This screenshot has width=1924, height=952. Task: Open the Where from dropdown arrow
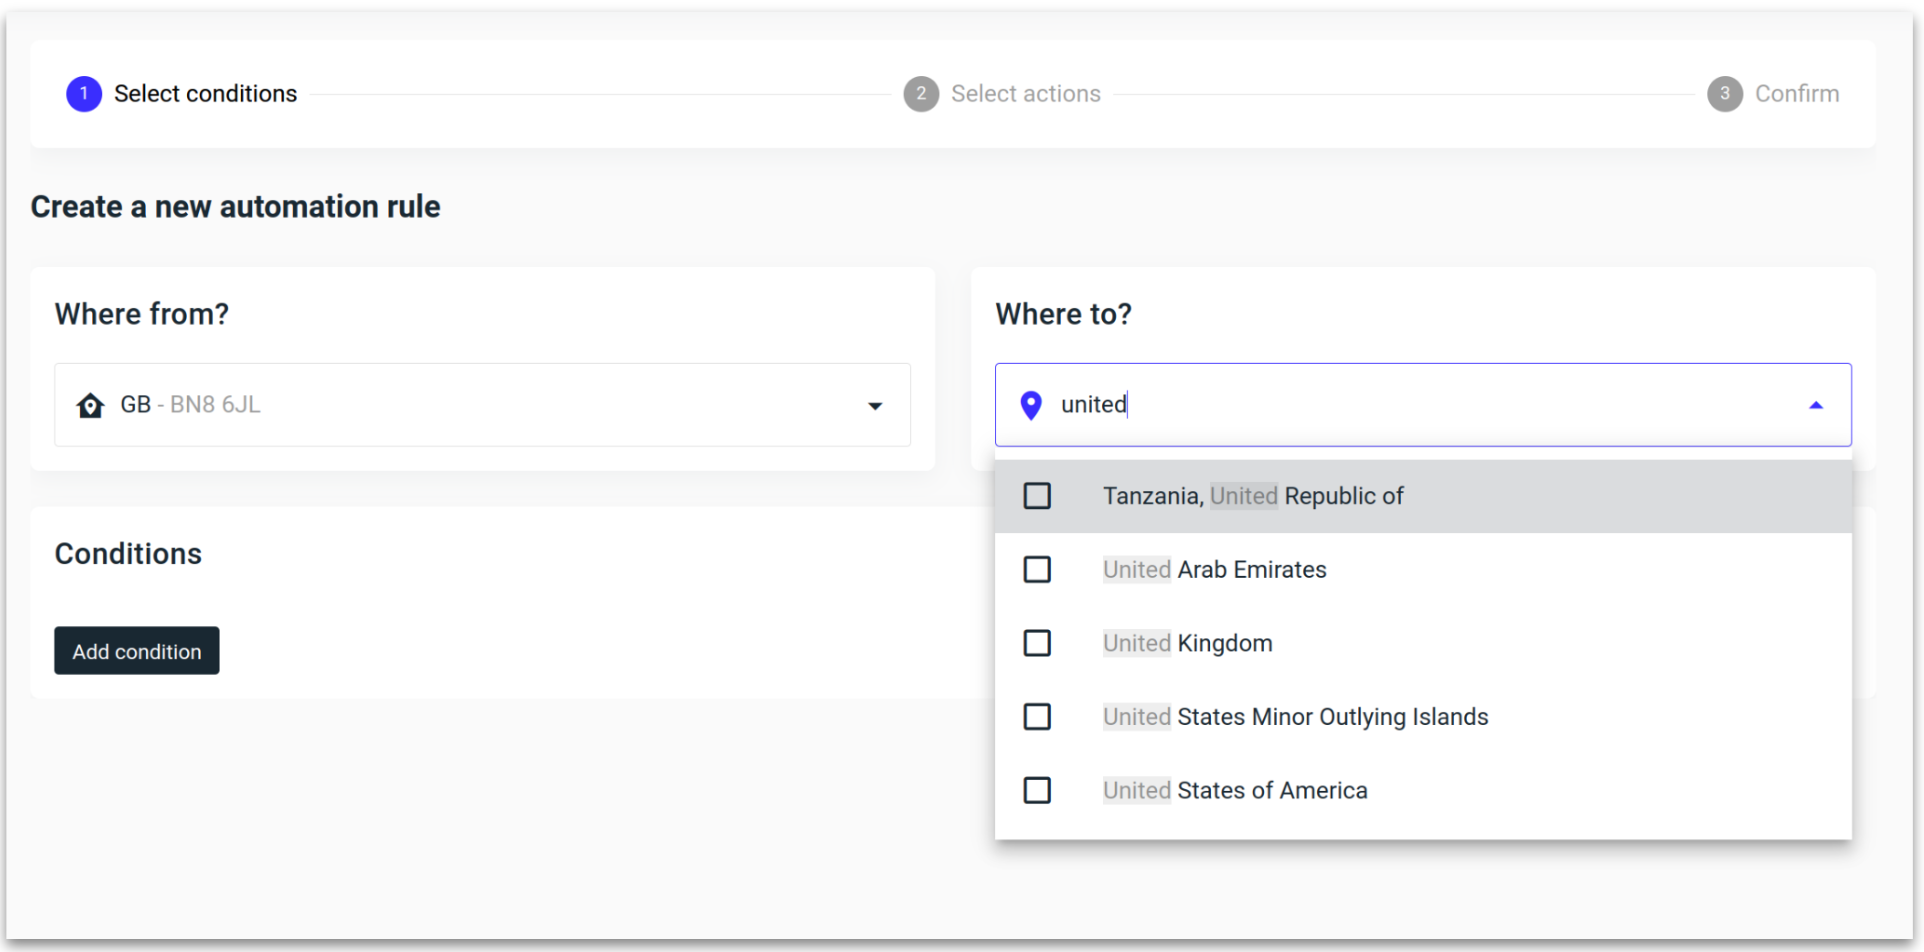coord(875,406)
